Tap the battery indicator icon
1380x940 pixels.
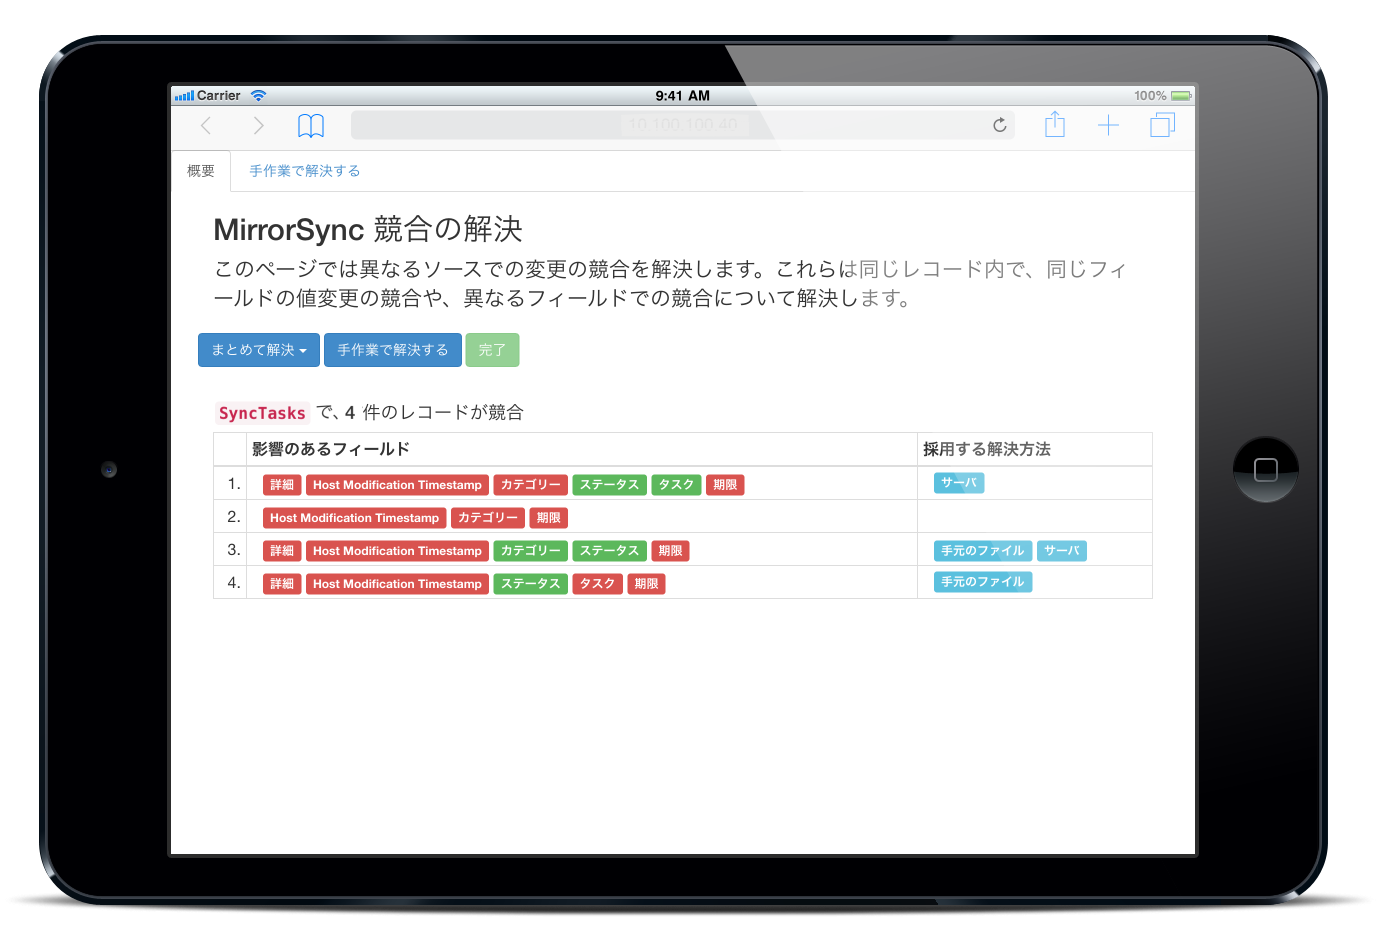click(x=1181, y=96)
